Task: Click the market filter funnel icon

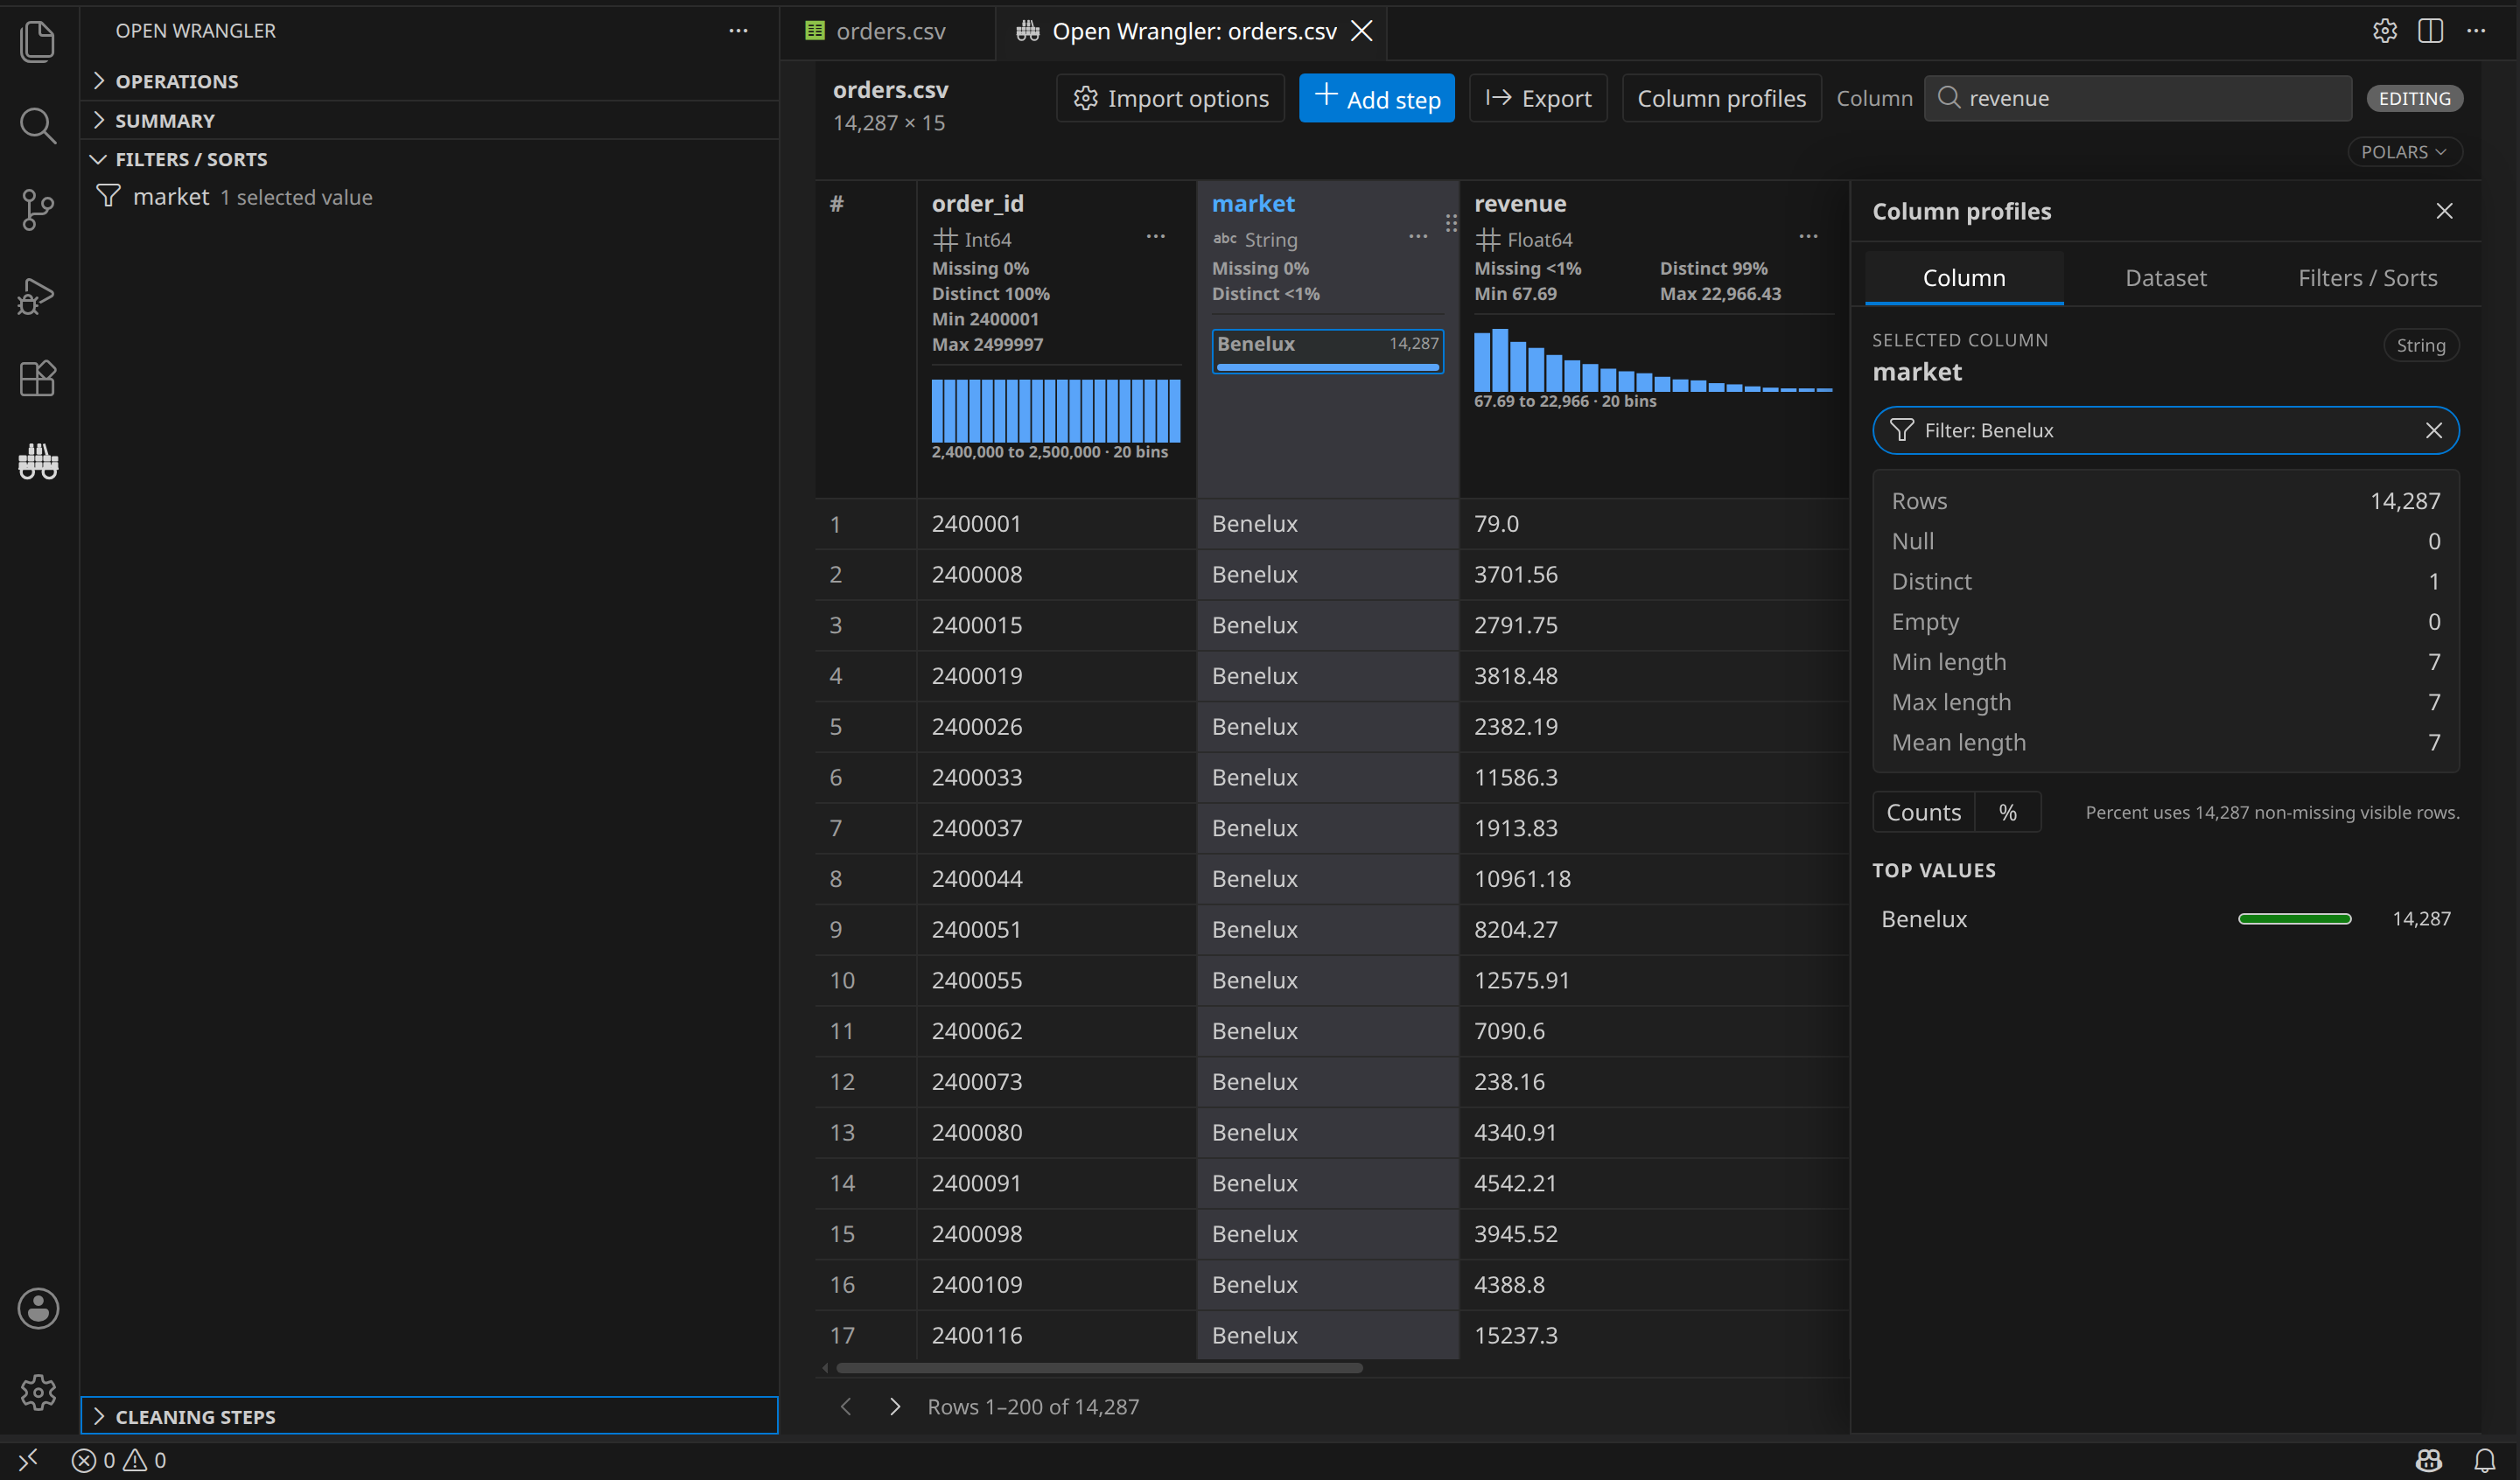Action: click(108, 196)
